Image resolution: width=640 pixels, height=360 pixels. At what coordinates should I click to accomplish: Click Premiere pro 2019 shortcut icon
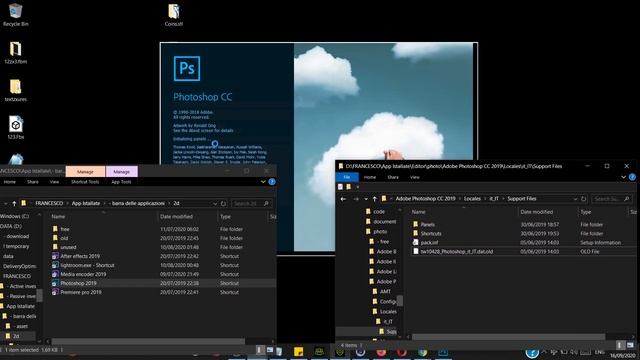tap(55, 292)
